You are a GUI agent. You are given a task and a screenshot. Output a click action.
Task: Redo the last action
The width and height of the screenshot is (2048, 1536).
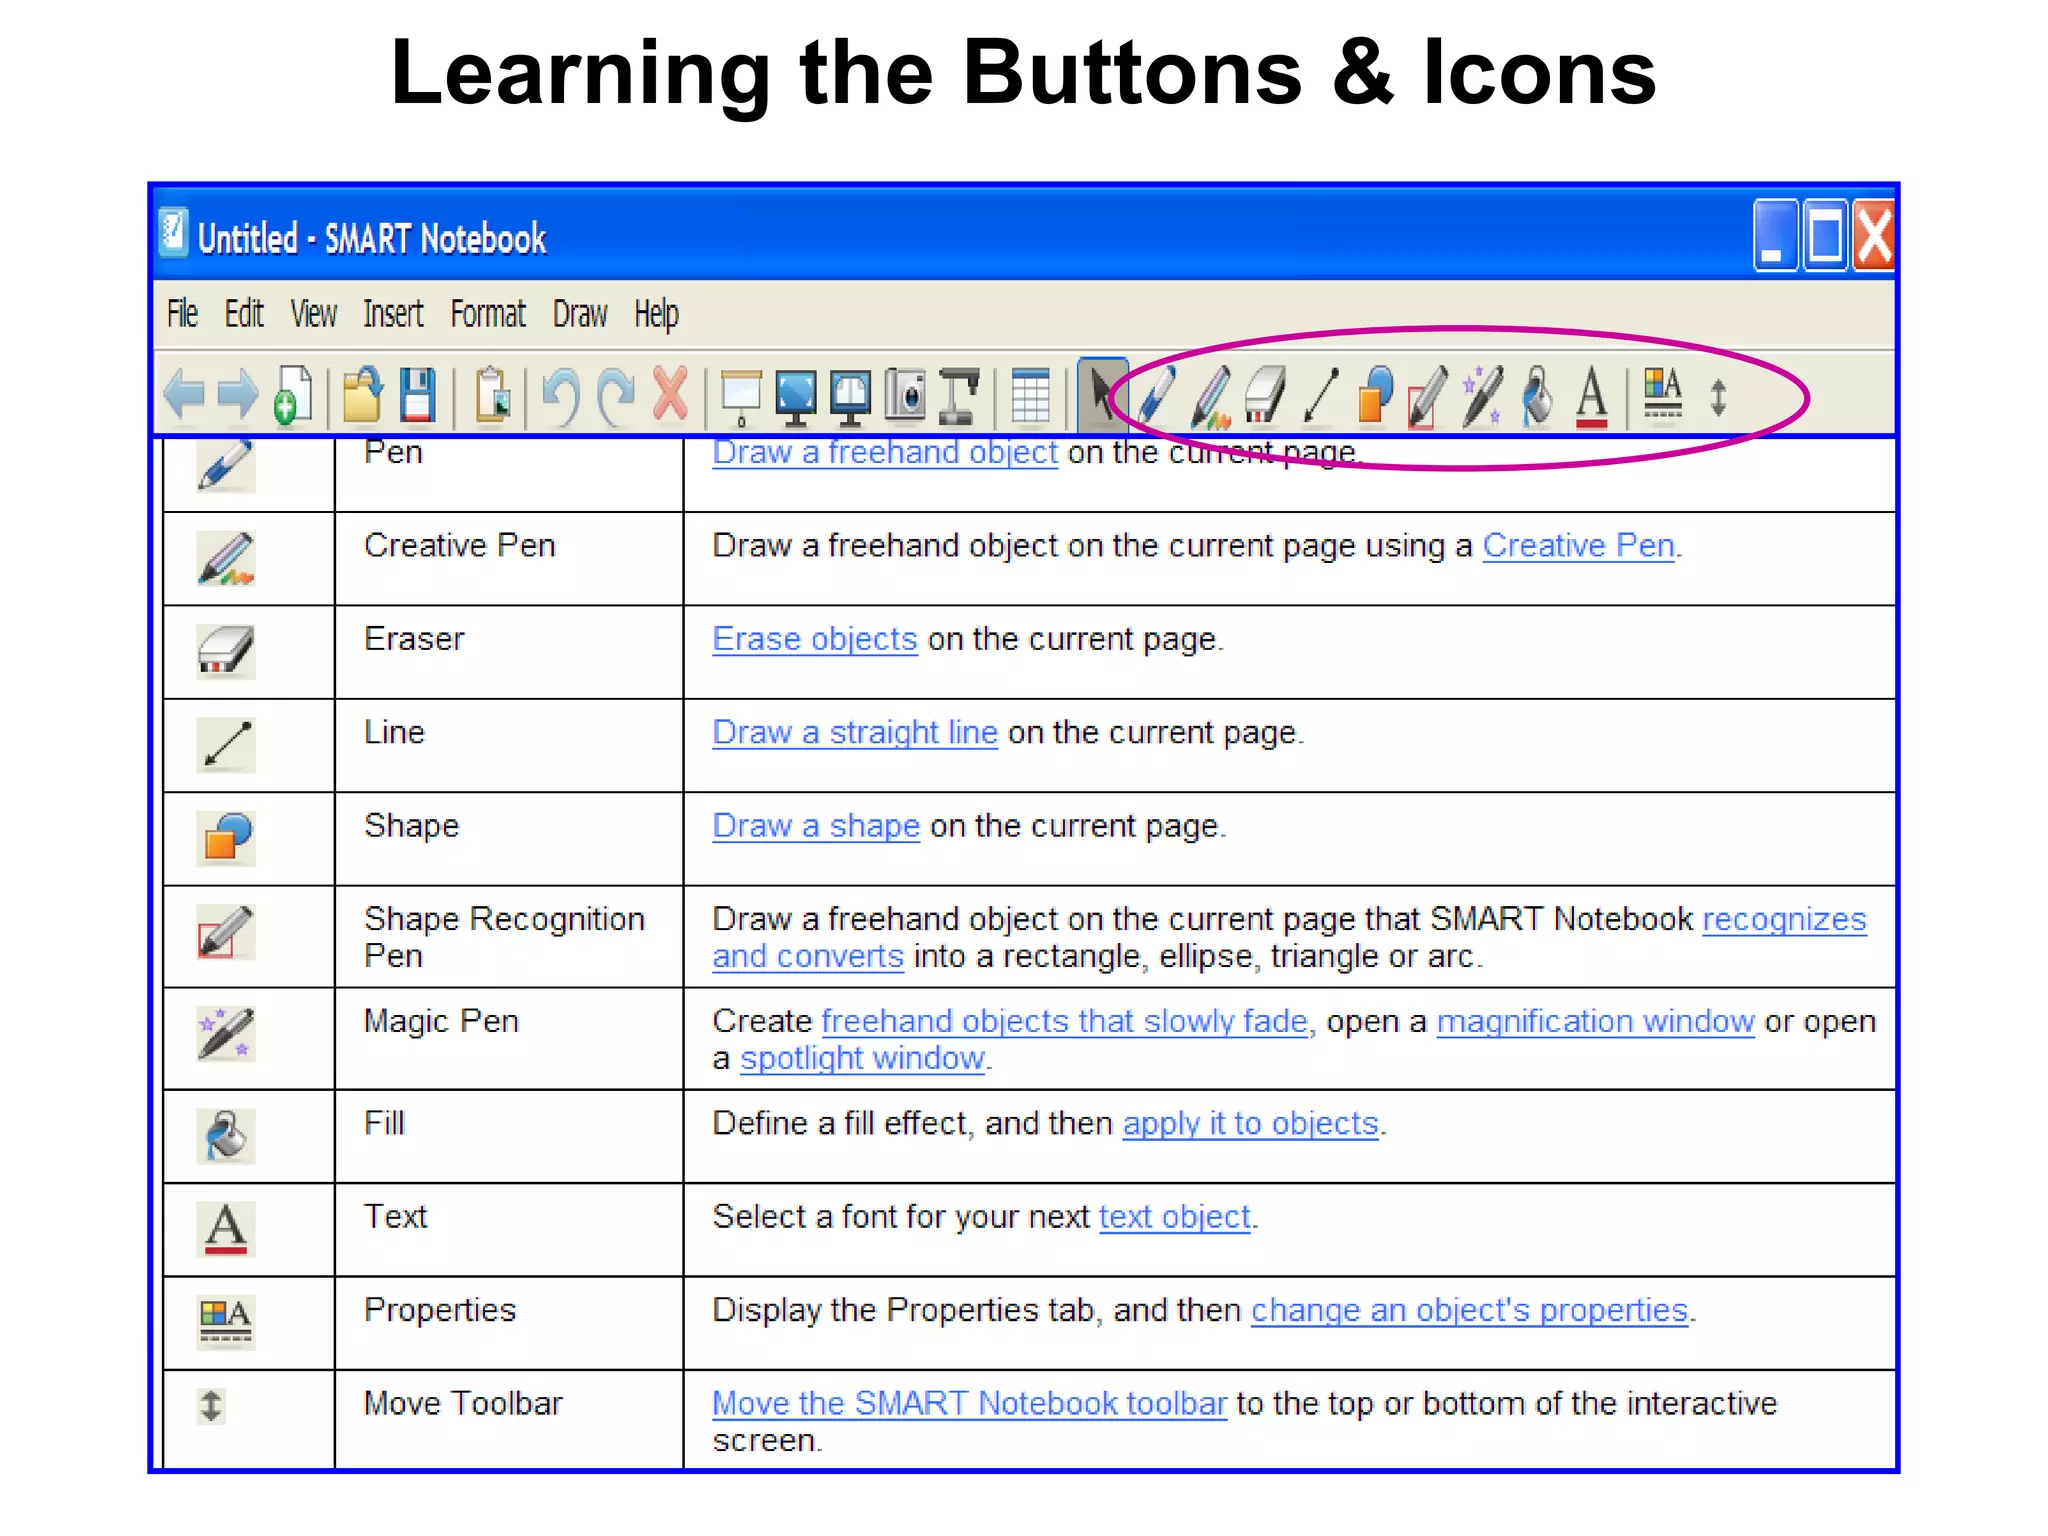click(x=616, y=396)
